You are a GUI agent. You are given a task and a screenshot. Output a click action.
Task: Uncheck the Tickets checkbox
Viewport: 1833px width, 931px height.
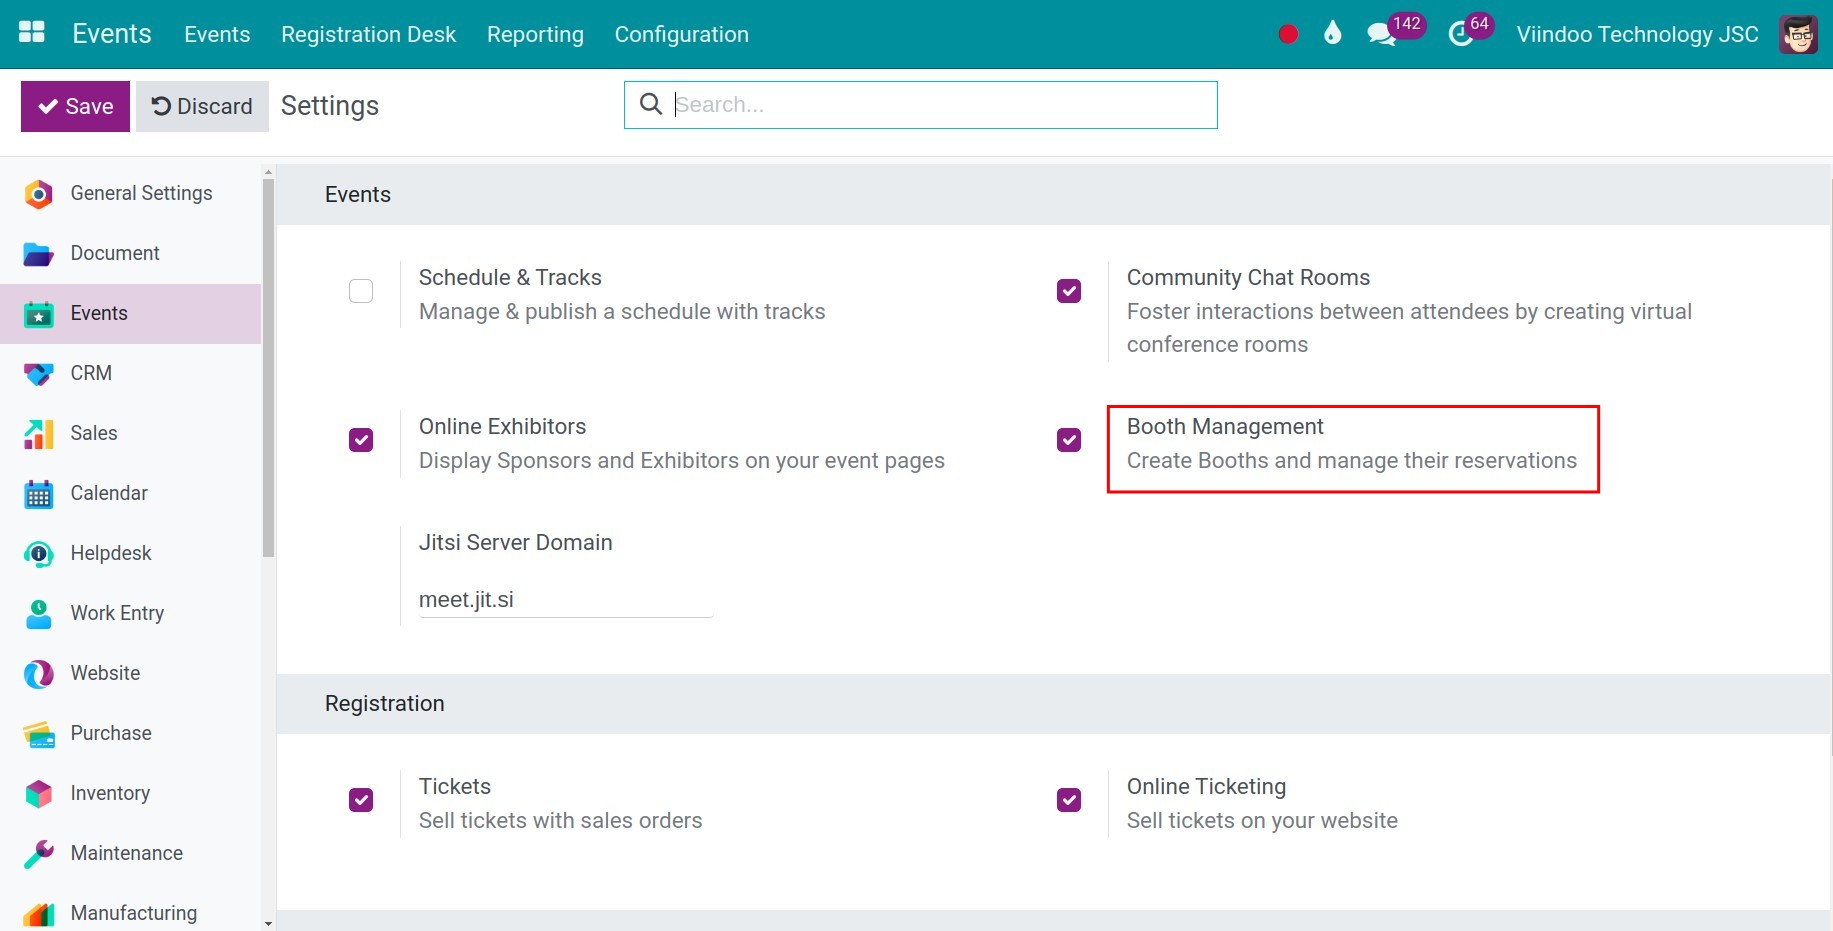[x=361, y=800]
